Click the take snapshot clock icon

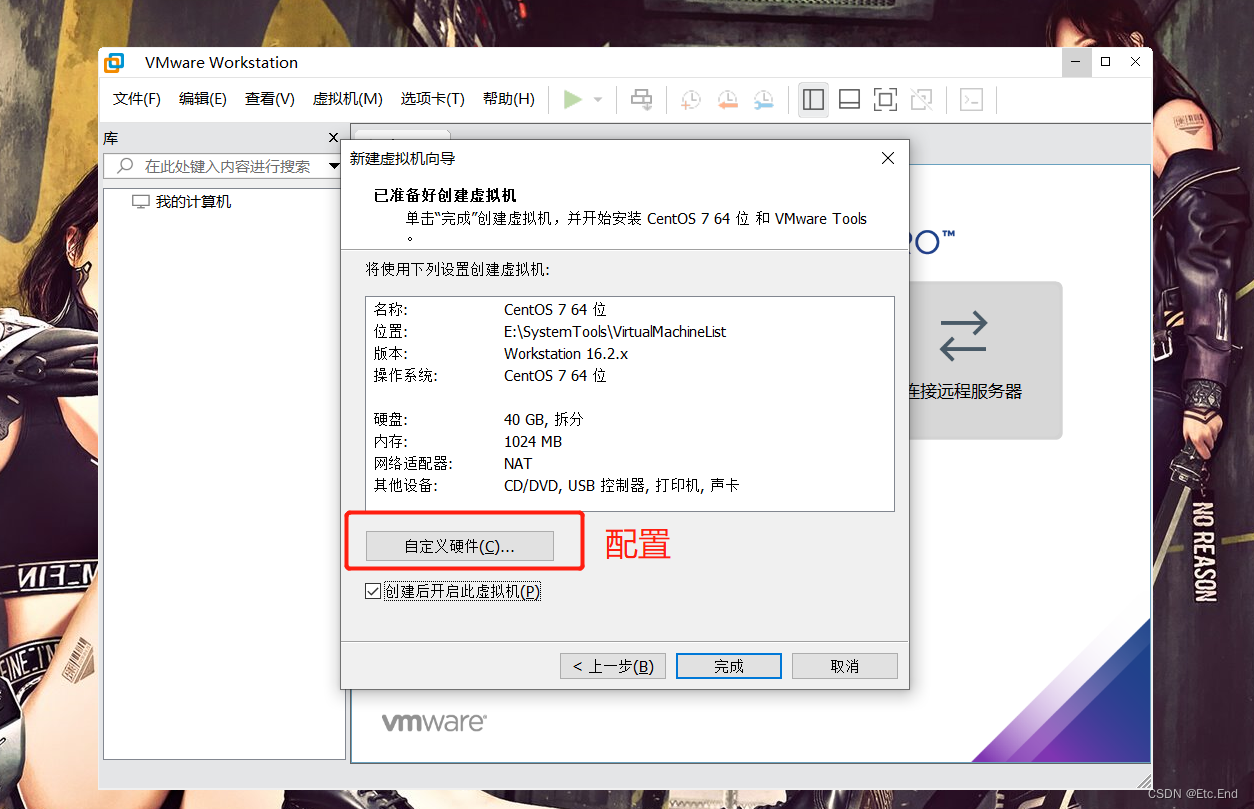pos(691,99)
